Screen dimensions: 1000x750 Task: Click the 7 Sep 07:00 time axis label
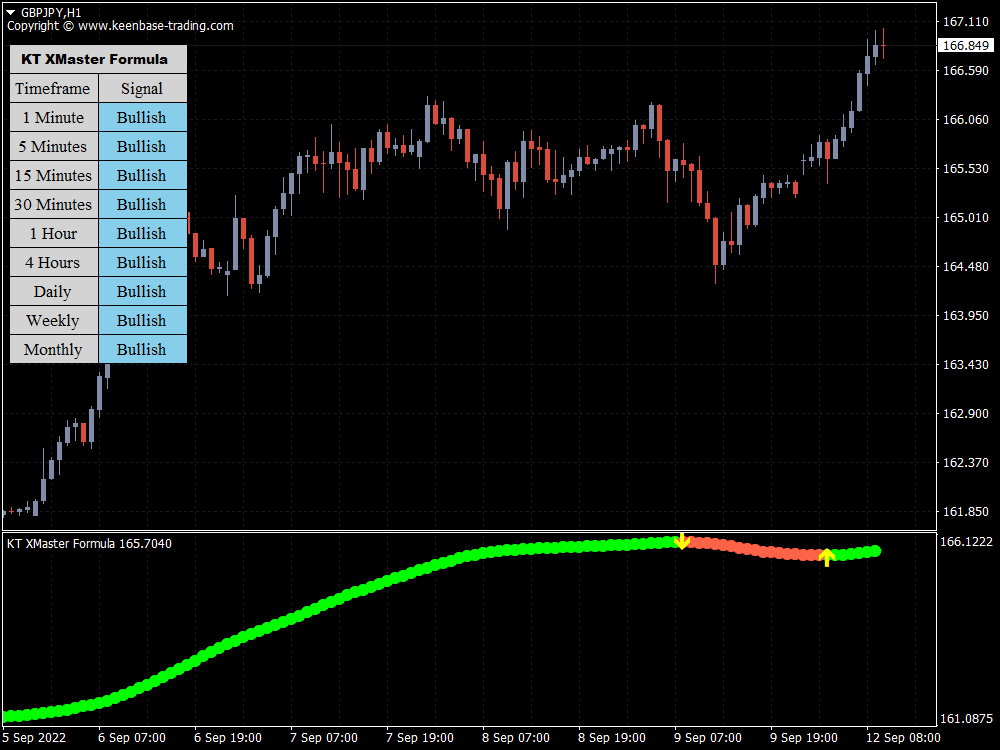tap(324, 737)
